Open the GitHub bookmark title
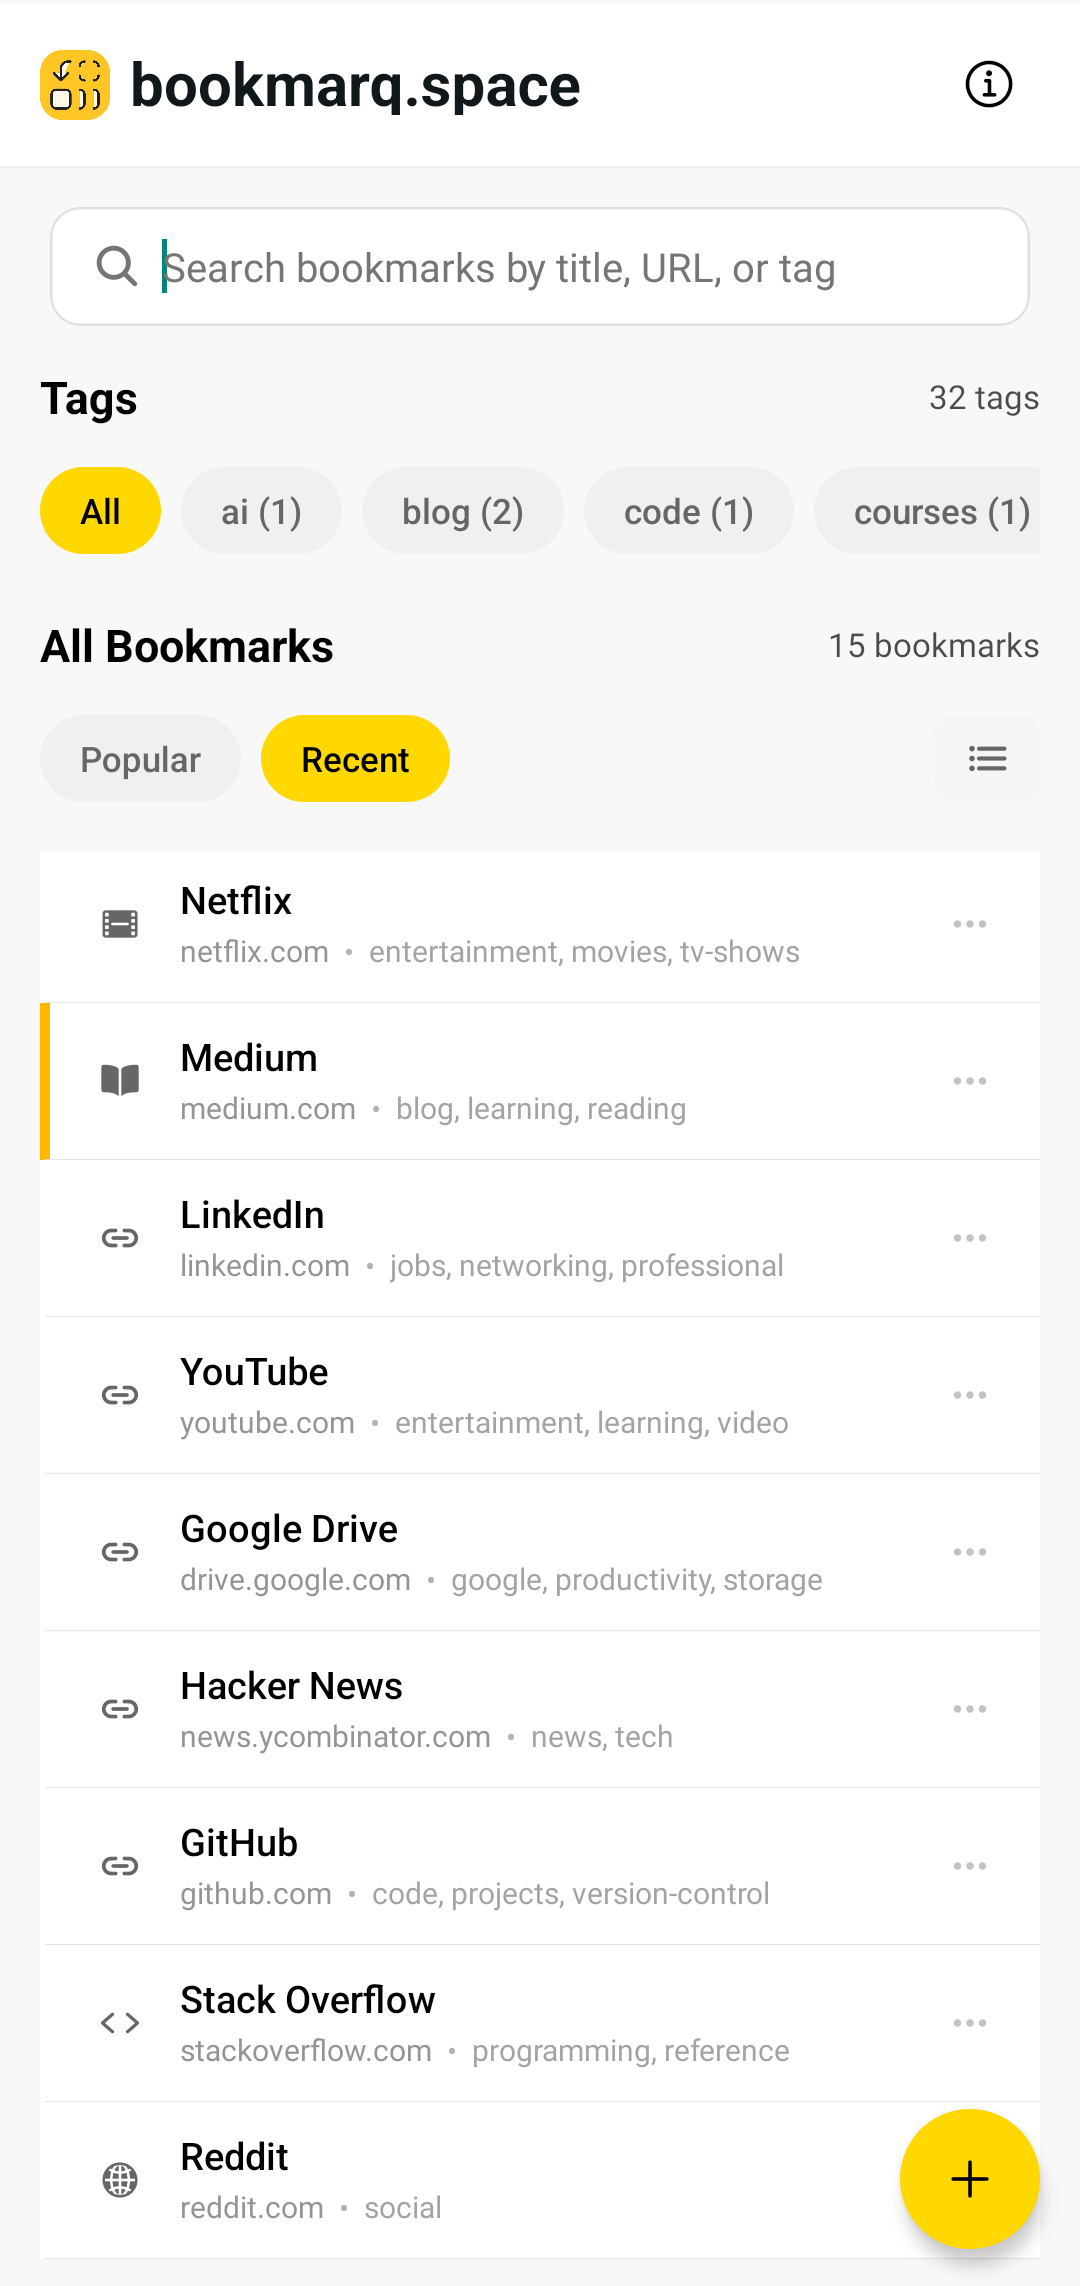 click(239, 1843)
